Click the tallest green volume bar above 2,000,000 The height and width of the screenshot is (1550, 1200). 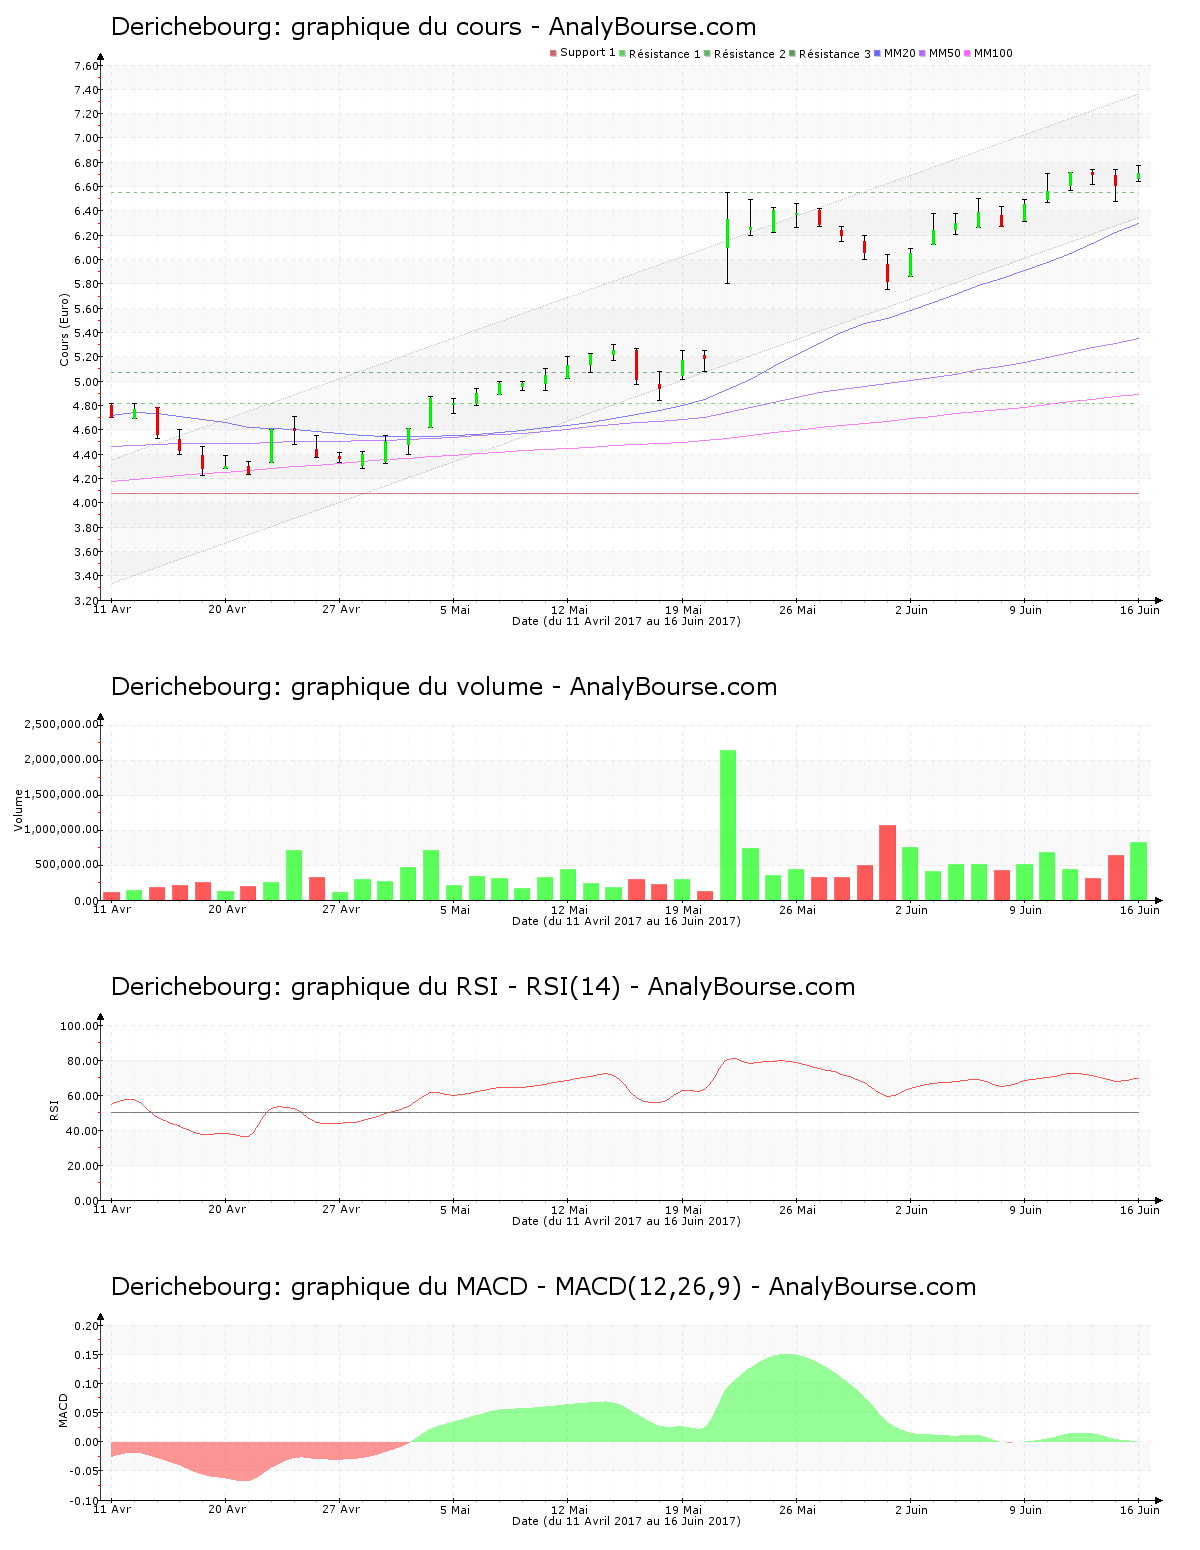point(728,825)
